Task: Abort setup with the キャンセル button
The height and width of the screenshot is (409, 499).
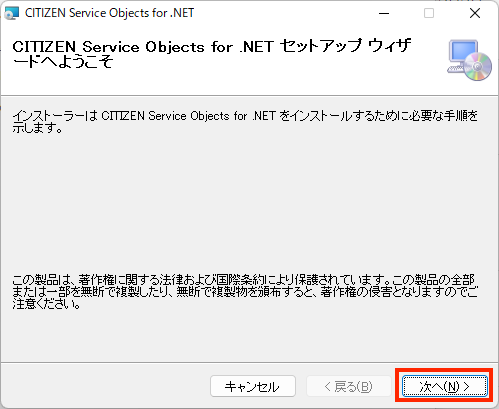Action: pos(253,386)
